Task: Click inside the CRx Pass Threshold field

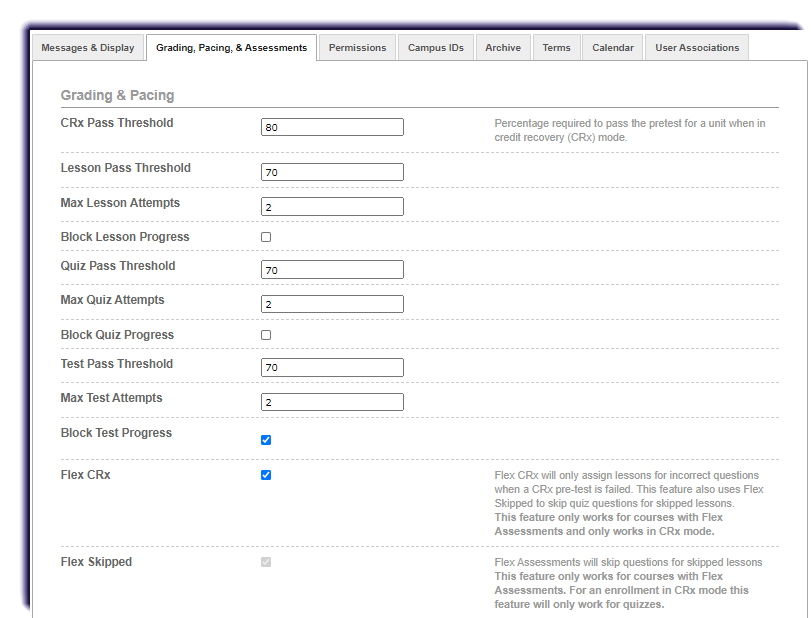Action: tap(332, 126)
